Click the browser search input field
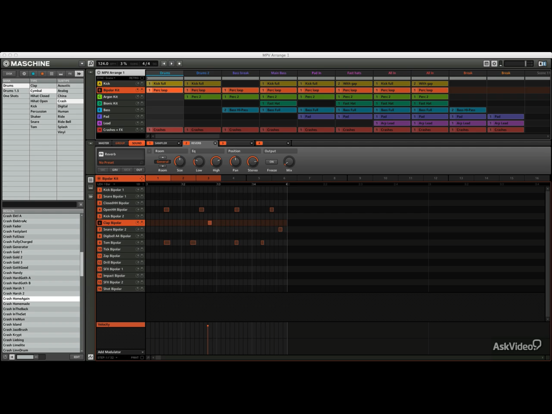Viewport: 552px width, 414px height. (x=39, y=204)
